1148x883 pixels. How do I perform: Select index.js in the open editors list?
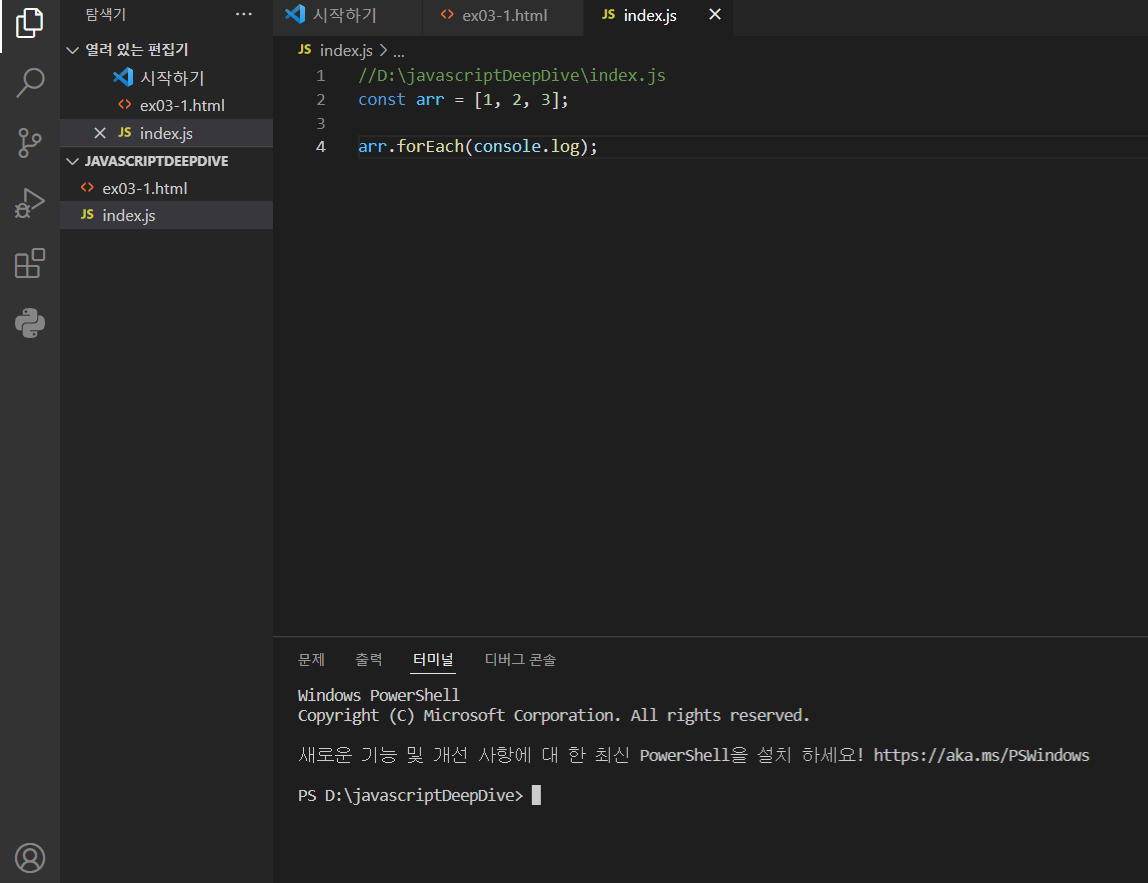tap(166, 133)
